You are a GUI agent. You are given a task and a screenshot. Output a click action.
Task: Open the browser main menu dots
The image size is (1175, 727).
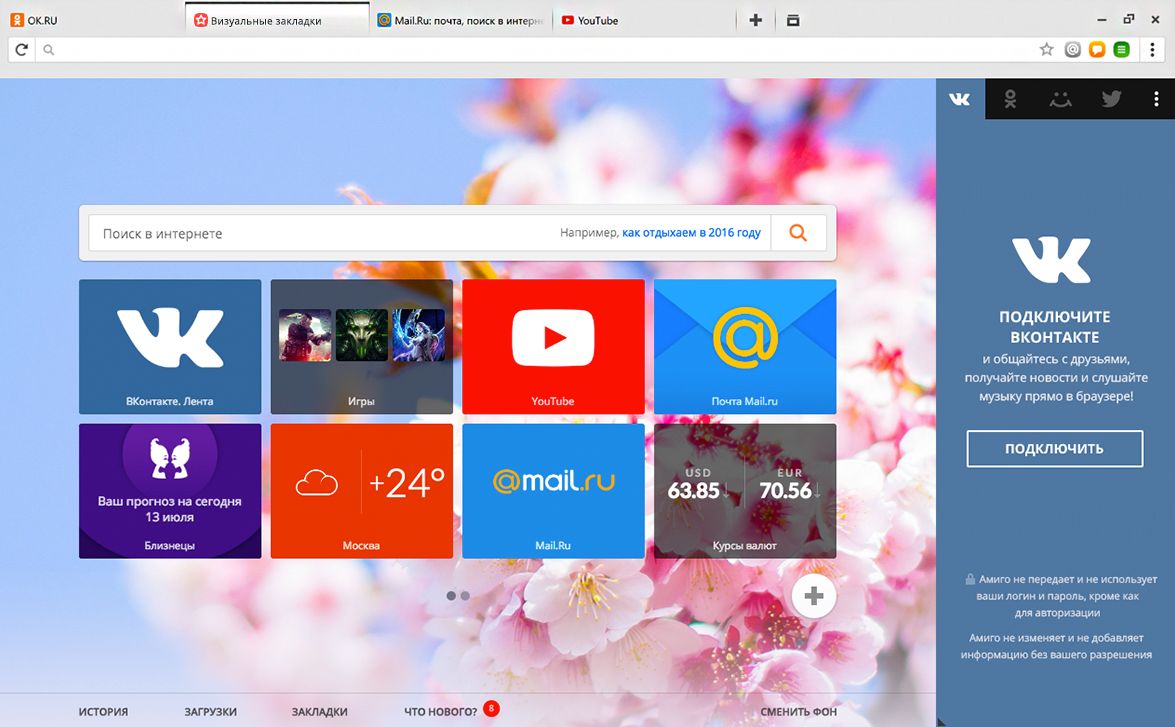1153,49
